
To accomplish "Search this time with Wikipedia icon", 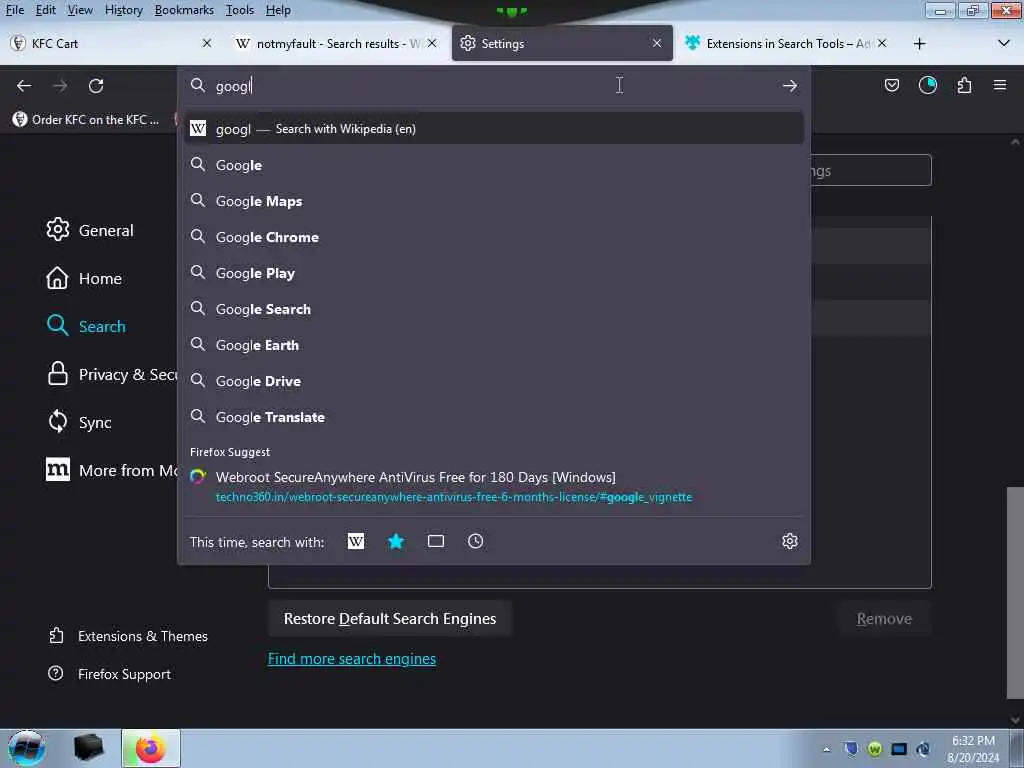I will (356, 541).
